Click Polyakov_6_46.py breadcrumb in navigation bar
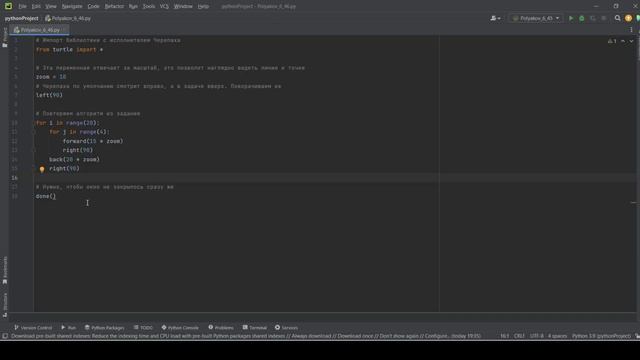 point(68,18)
